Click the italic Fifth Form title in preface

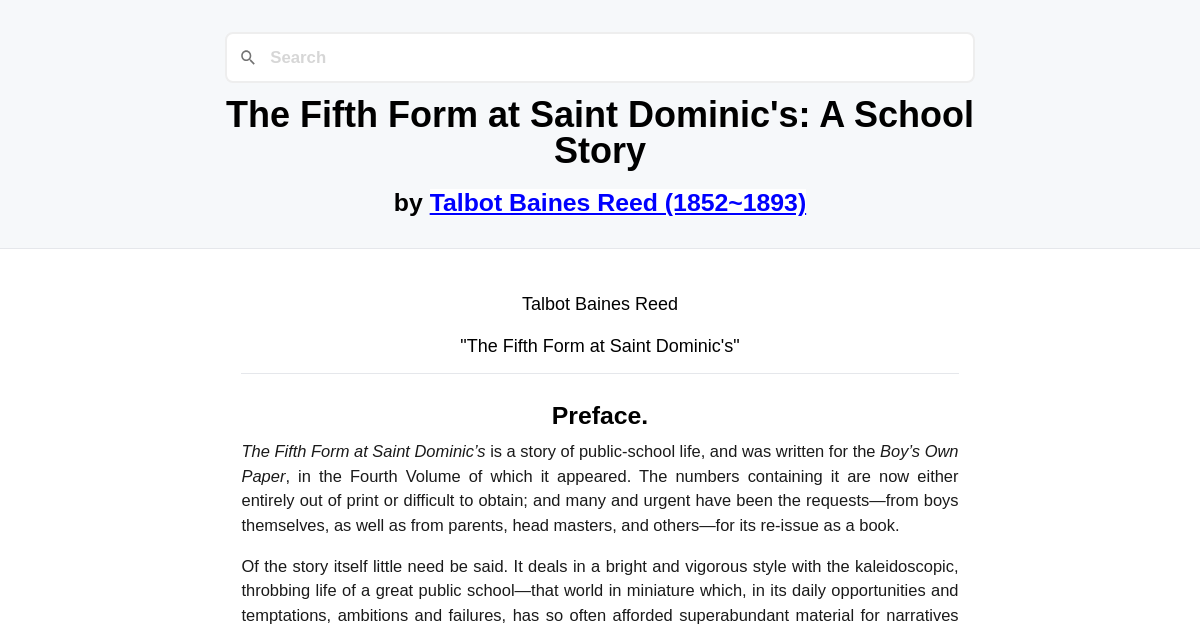click(363, 451)
